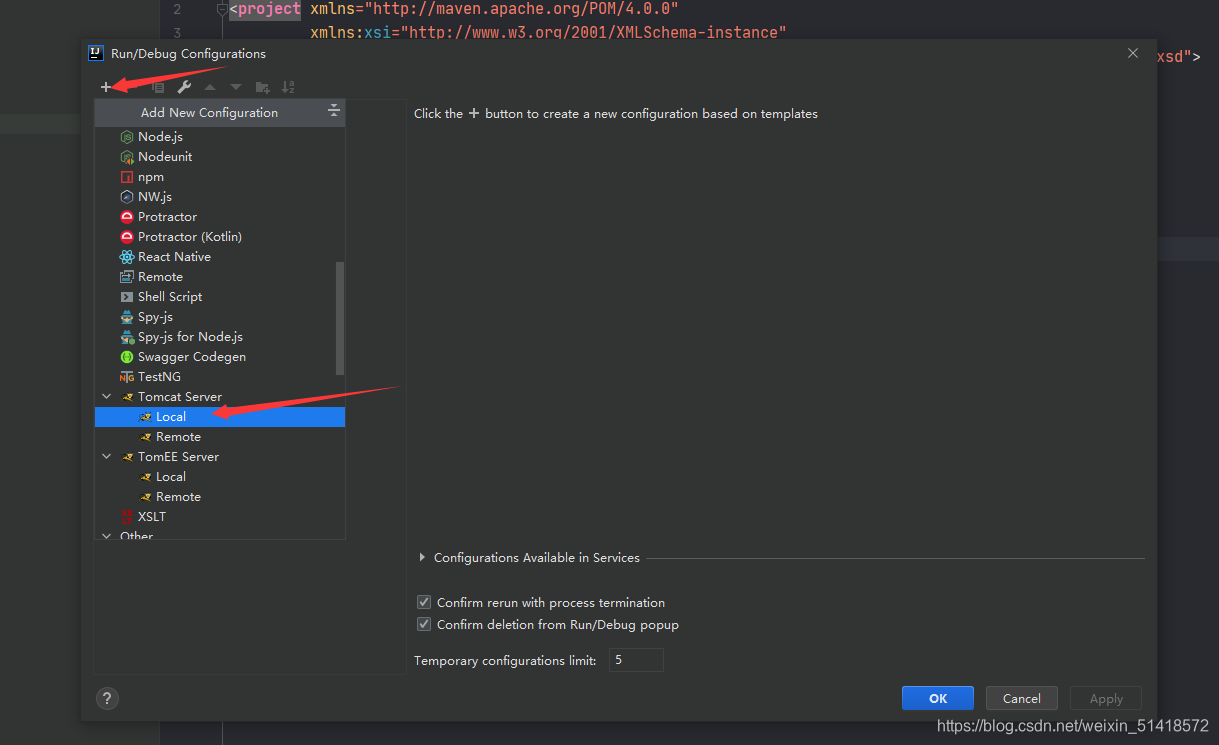Select the "NW.js" list entry
The width and height of the screenshot is (1219, 745).
tap(220, 197)
